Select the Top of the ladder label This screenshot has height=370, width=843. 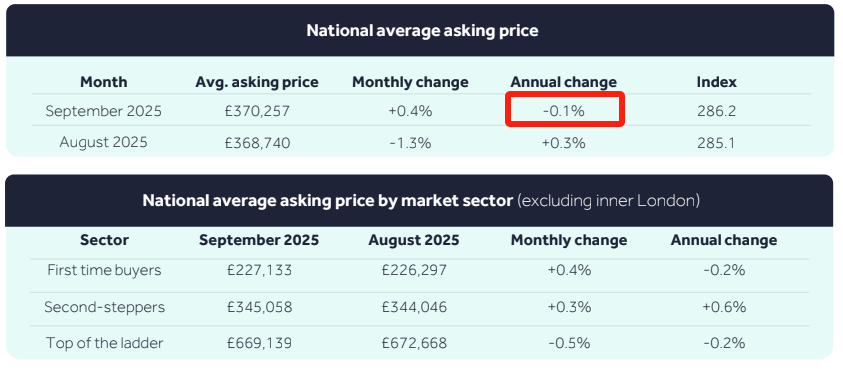coord(104,343)
